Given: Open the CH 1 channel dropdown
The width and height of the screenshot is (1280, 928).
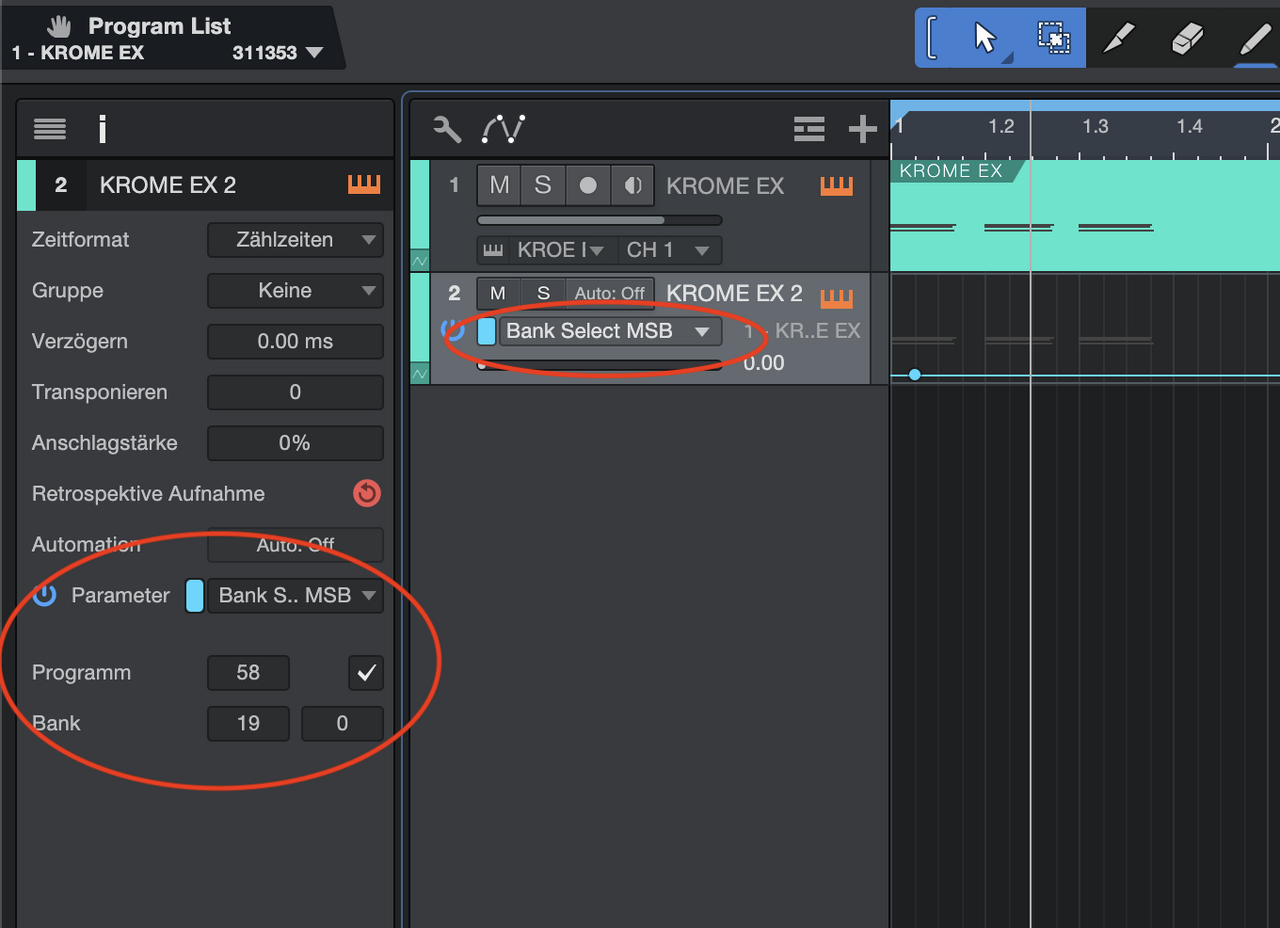Looking at the screenshot, I should 668,250.
